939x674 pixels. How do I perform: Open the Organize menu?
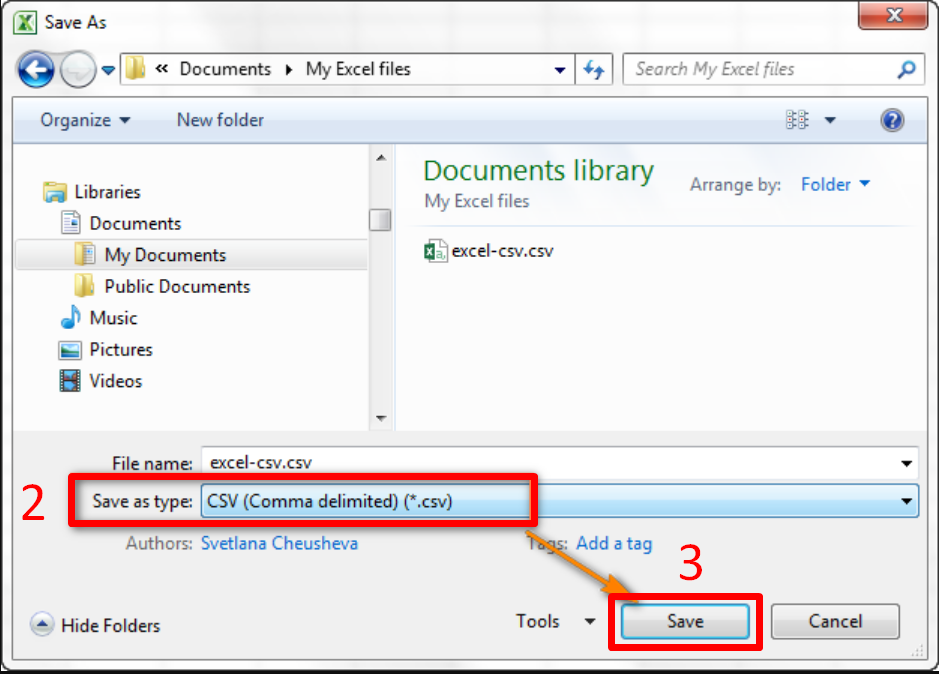(84, 120)
